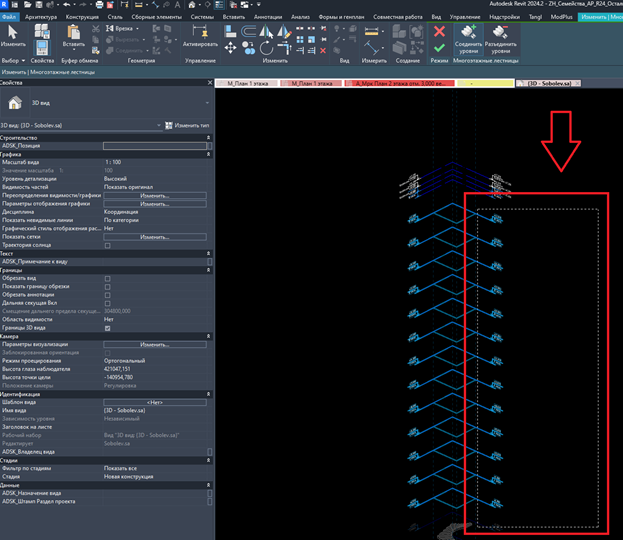Click the ADSK_Позиция value field
The image size is (623, 540).
pos(155,146)
